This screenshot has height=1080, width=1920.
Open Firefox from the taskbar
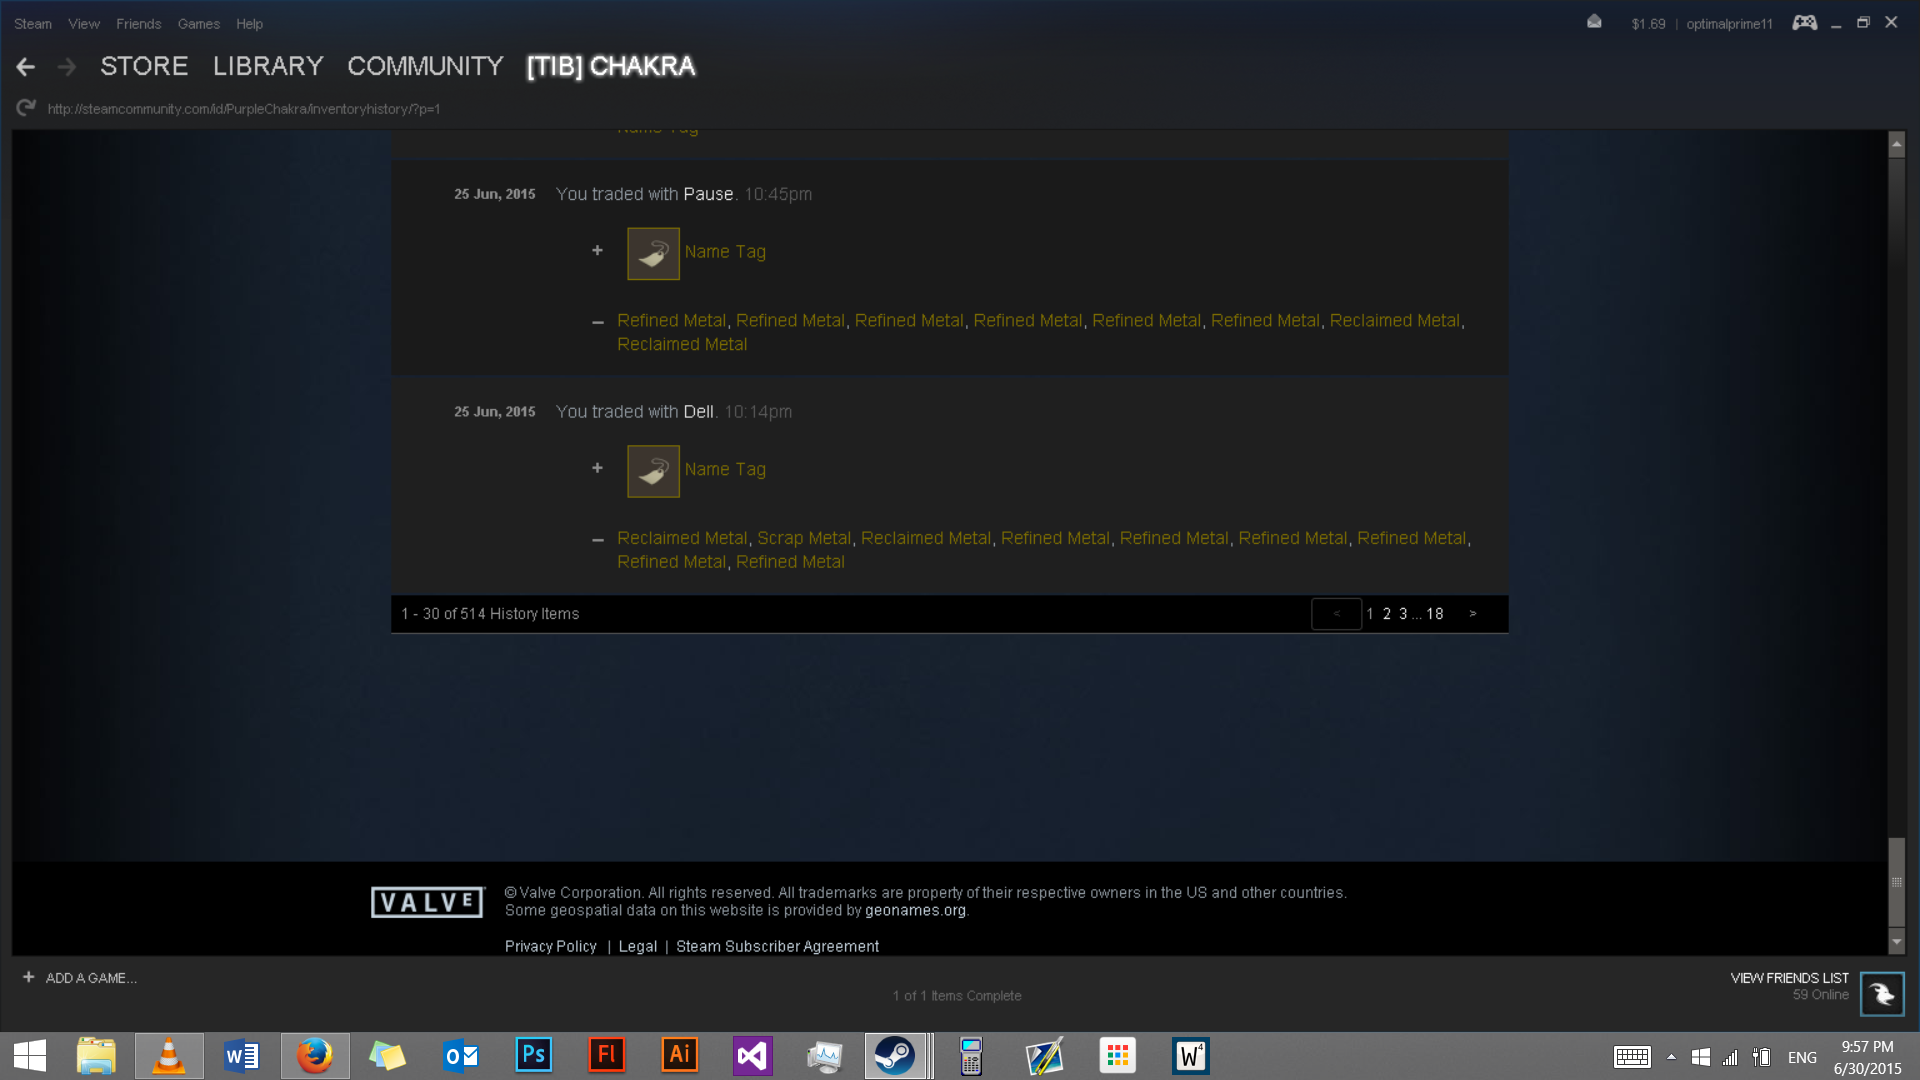pos(314,1055)
